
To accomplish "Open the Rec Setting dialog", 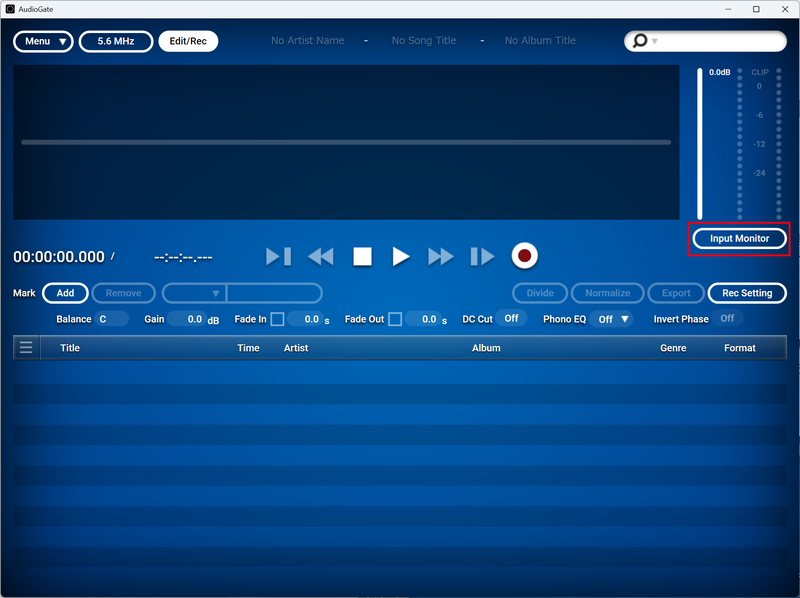I will pos(747,293).
